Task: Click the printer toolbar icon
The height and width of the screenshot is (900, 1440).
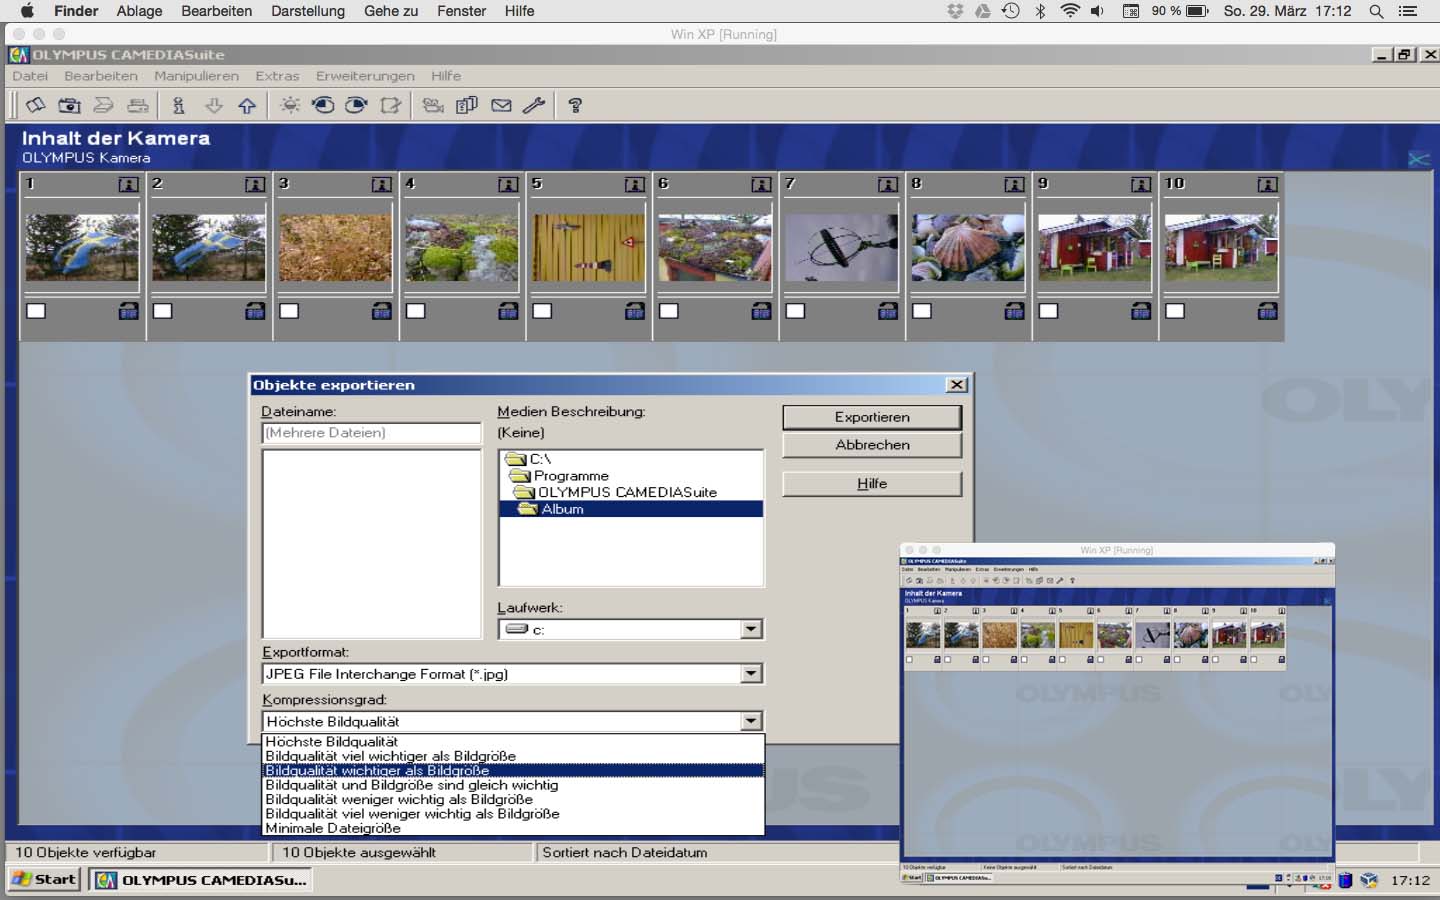Action: [138, 105]
